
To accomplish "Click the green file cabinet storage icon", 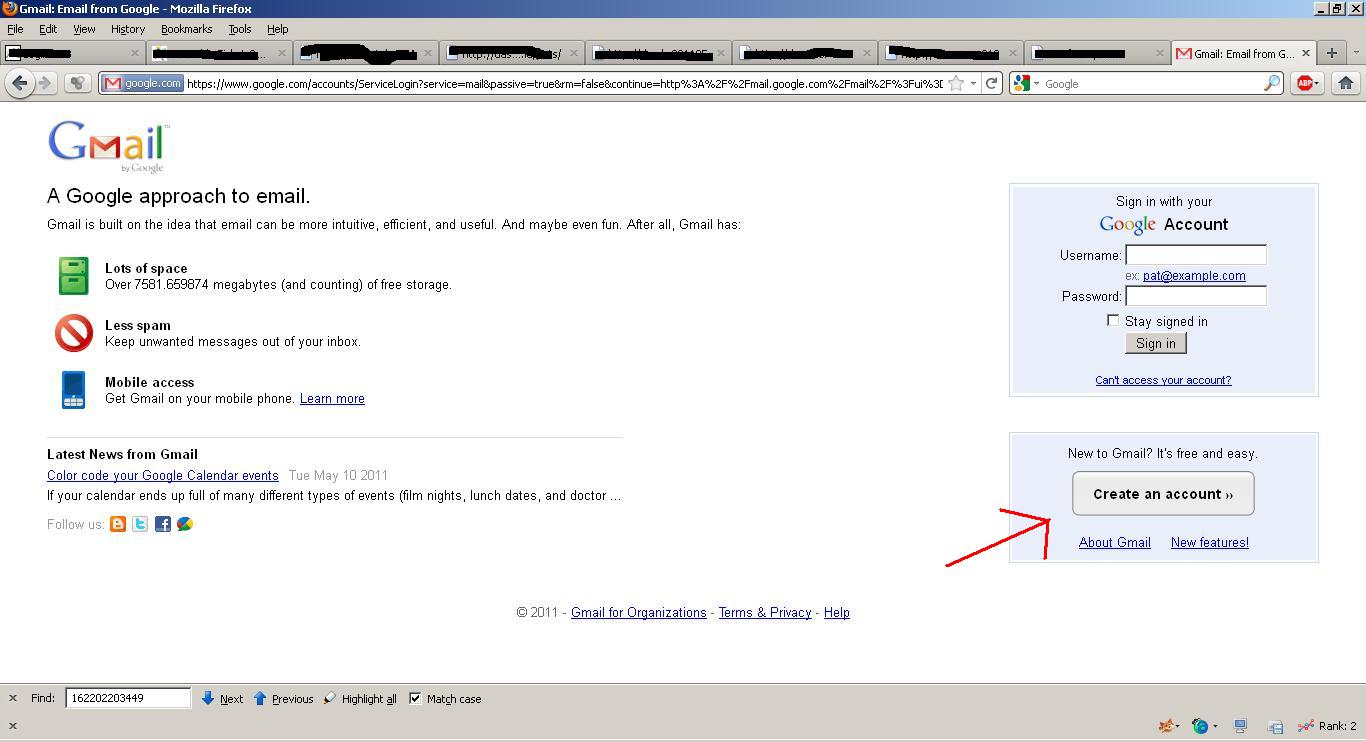I will [x=73, y=276].
